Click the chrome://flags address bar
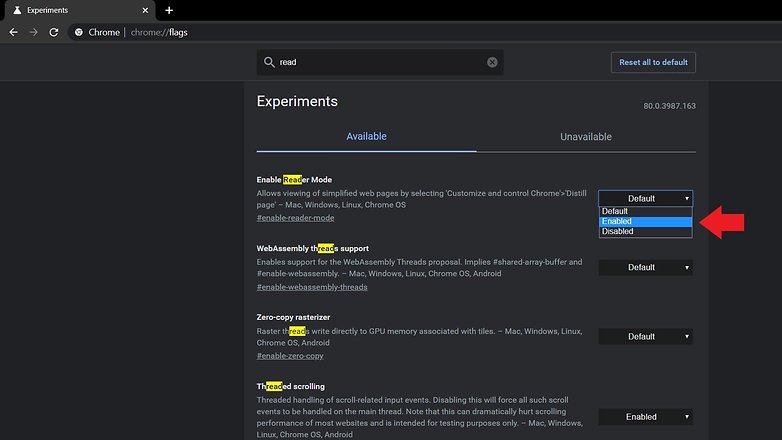782x440 pixels. 424,32
